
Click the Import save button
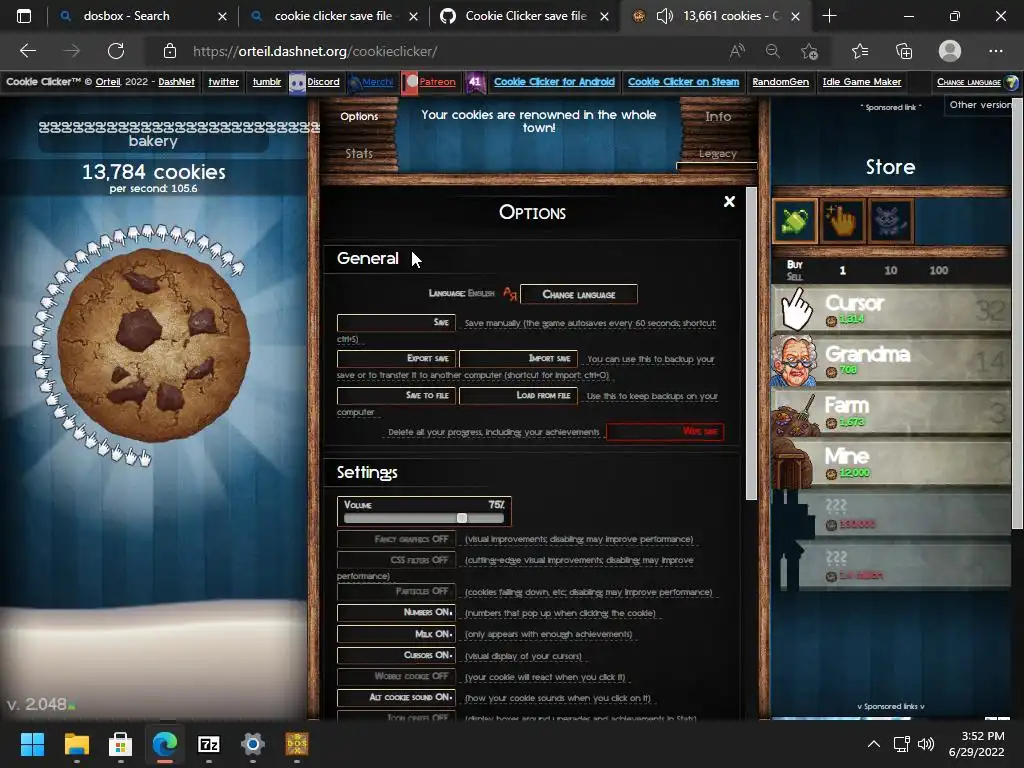tap(518, 359)
